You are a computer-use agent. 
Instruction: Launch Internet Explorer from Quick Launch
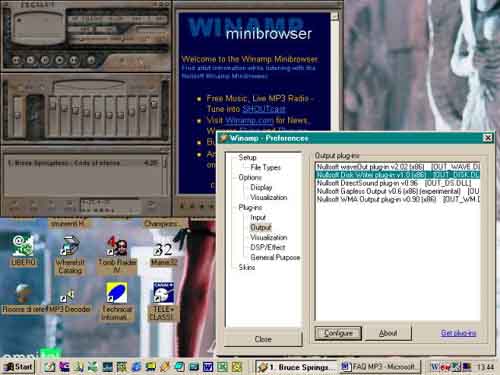coord(136,367)
